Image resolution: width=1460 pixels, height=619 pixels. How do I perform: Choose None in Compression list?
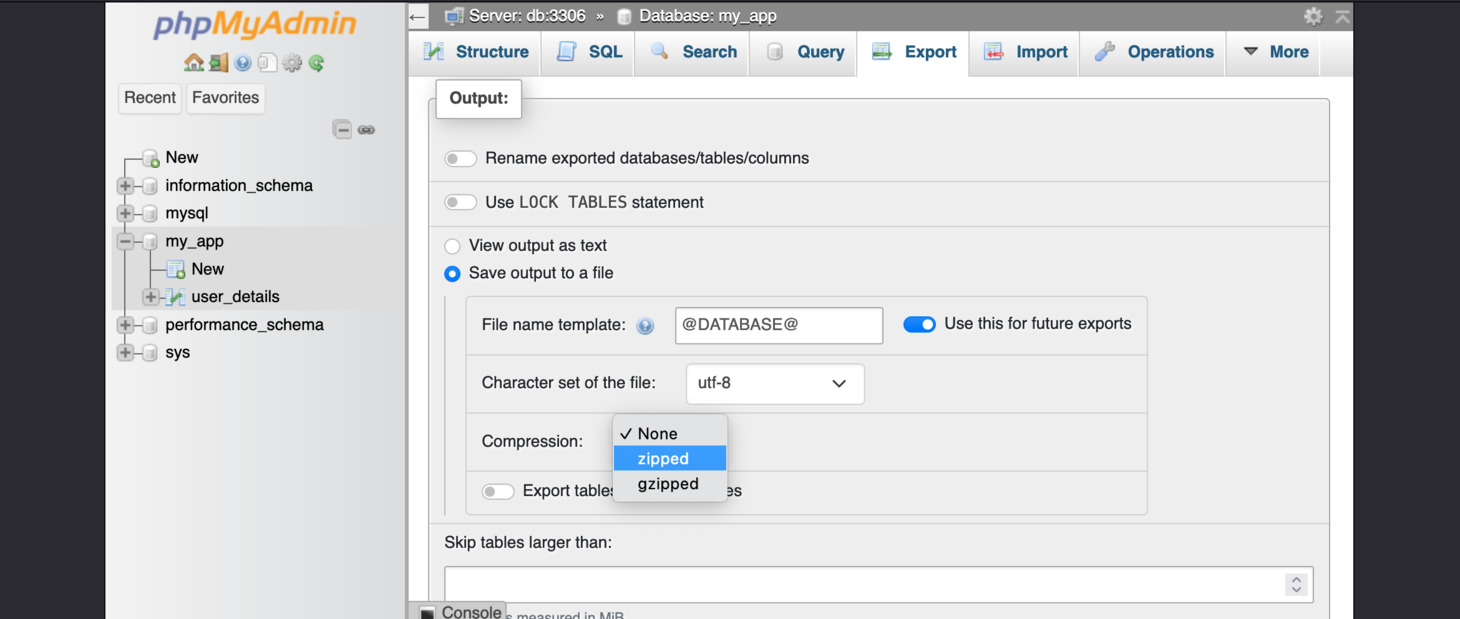tap(670, 433)
